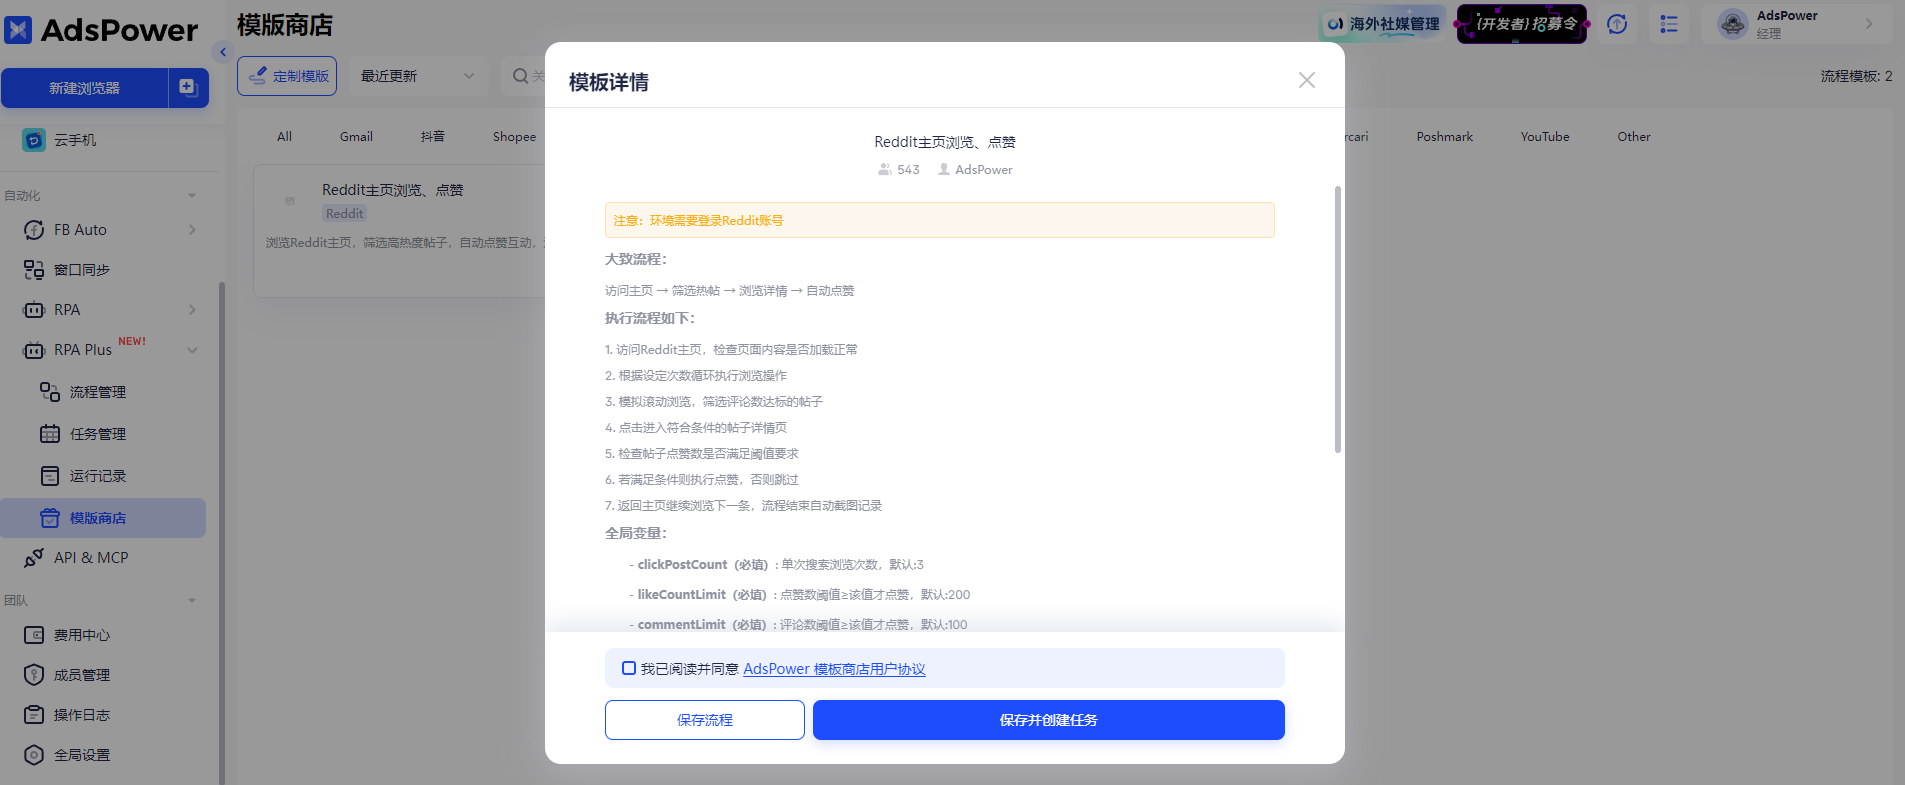Open the 最近更新 sort dropdown
Image resolution: width=1905 pixels, height=785 pixels.
(418, 76)
